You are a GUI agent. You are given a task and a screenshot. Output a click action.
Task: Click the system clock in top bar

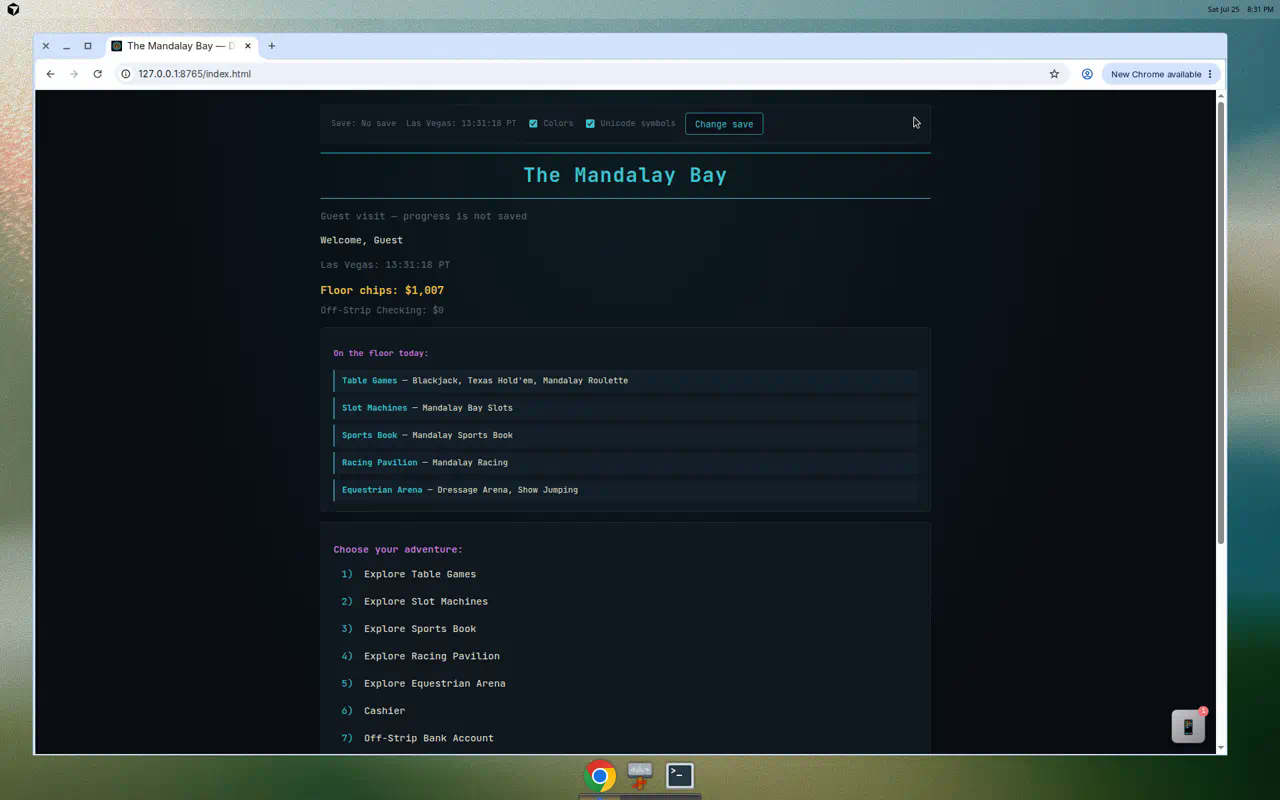[1240, 9]
